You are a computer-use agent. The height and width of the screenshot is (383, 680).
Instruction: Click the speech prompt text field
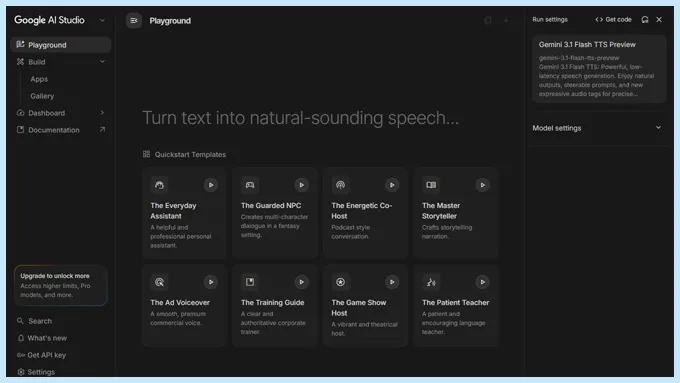pyautogui.click(x=301, y=118)
